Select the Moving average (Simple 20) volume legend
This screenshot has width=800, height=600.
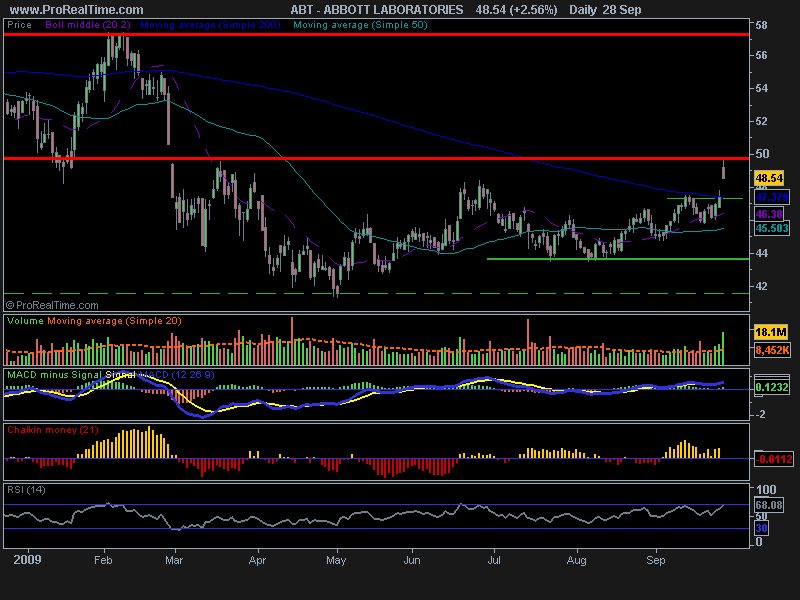[x=114, y=321]
